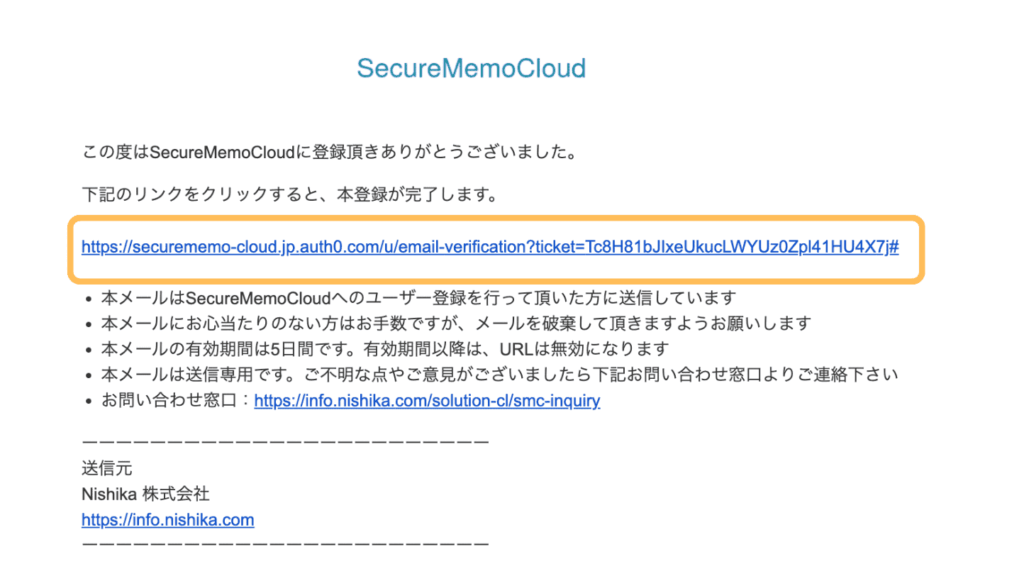Viewport: 1024px width, 586px height.
Task: Click the bullet dot beside お問い合わせ窓口
Action: pyautogui.click(x=89, y=402)
